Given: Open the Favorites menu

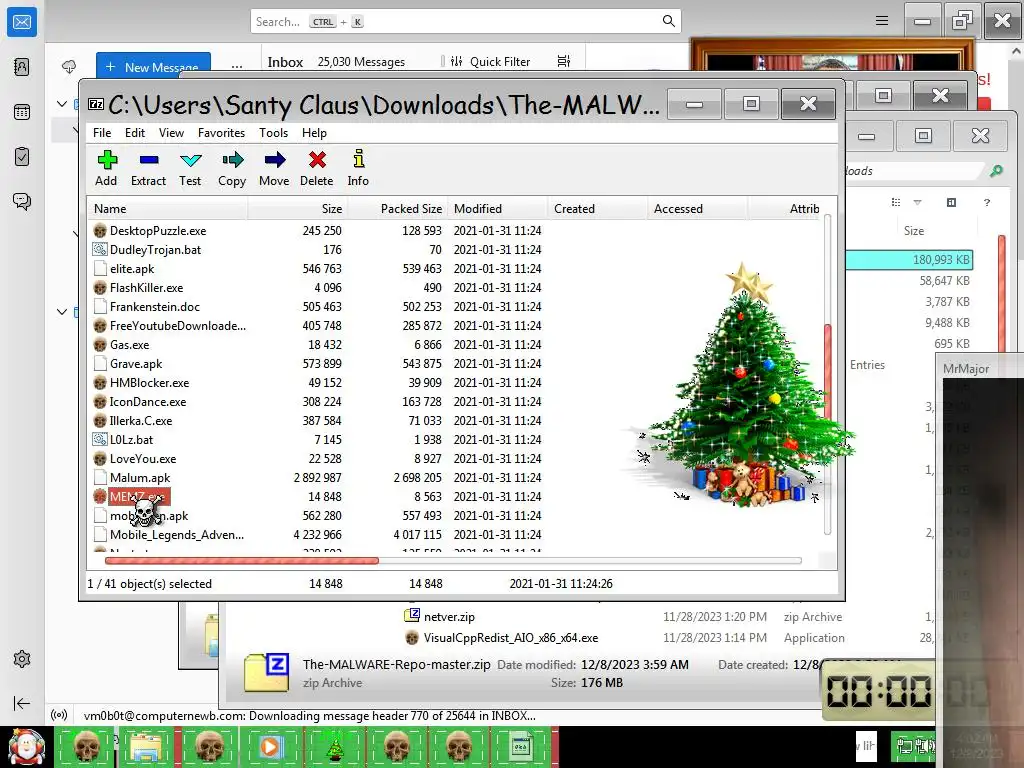Looking at the screenshot, I should coord(221,133).
